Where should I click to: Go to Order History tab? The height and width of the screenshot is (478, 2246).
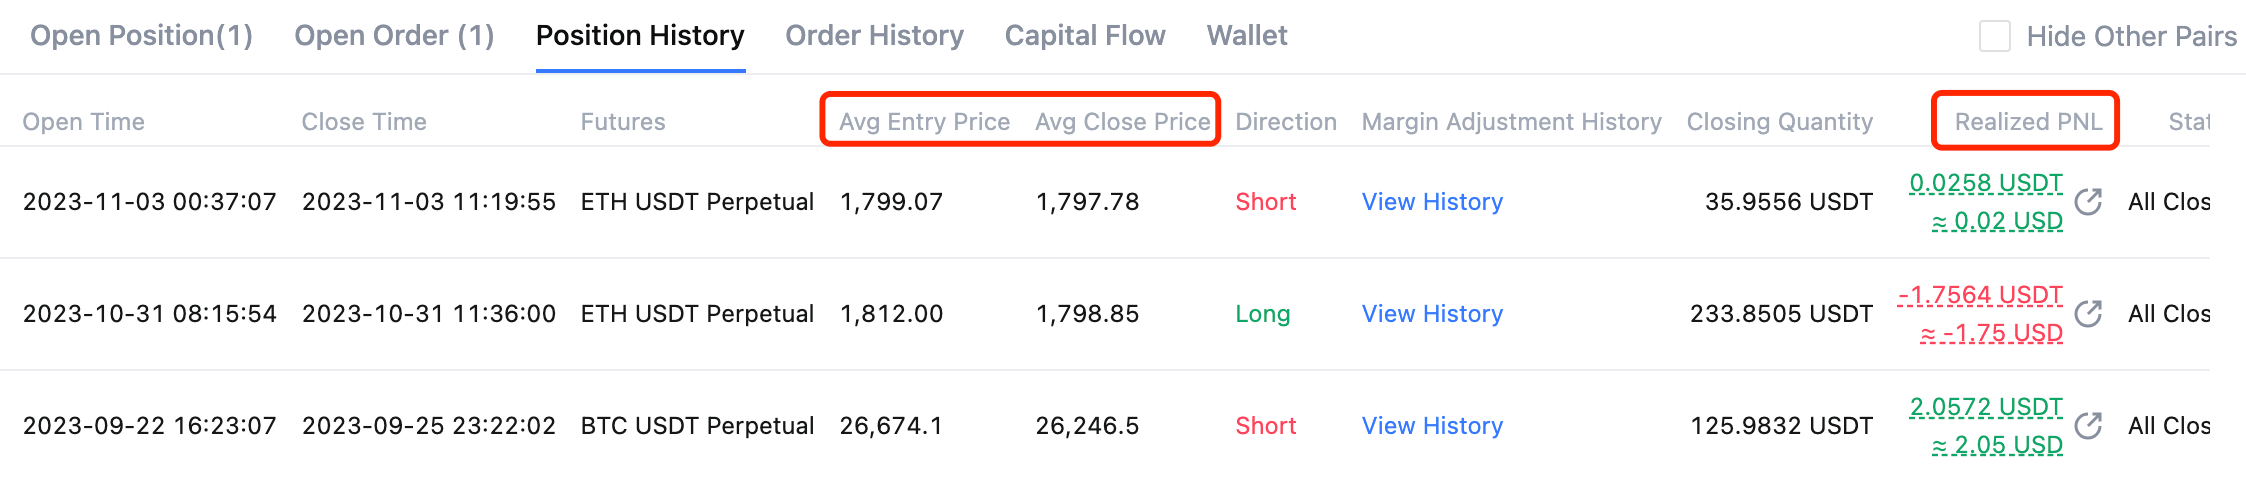click(874, 36)
